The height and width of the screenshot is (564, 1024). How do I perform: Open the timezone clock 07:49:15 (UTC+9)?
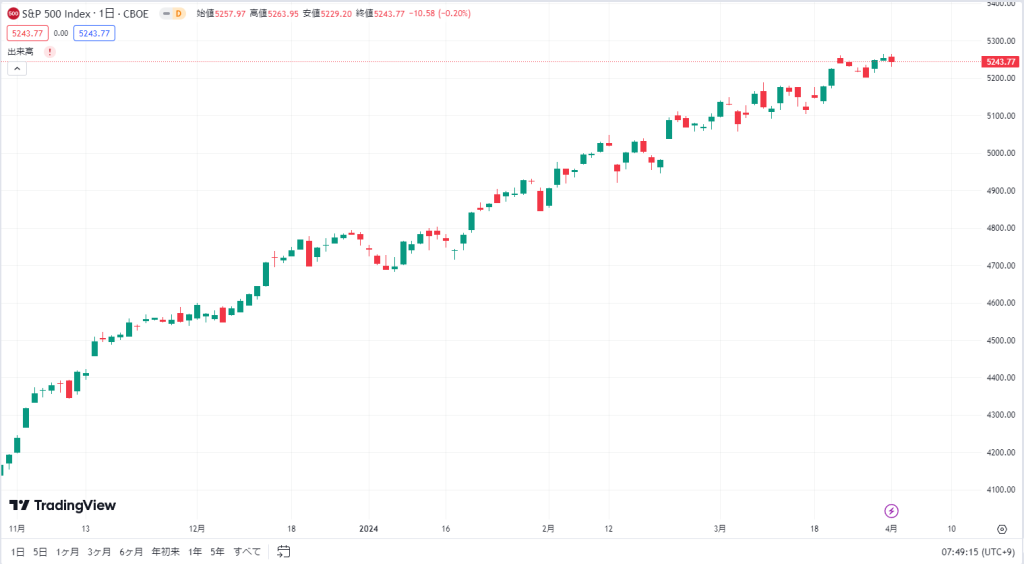978,552
